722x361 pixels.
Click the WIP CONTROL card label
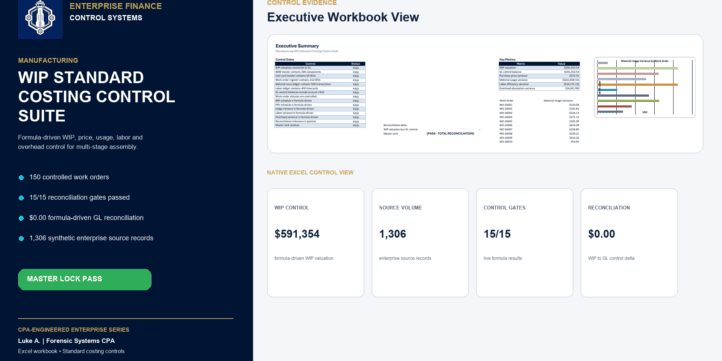point(291,208)
